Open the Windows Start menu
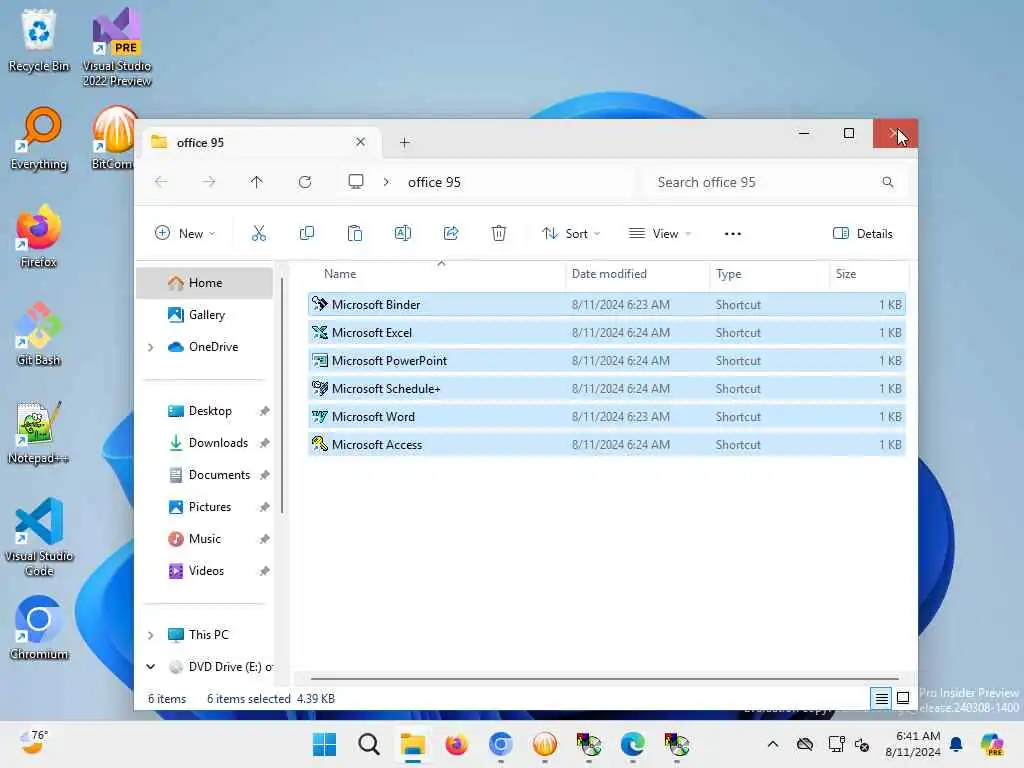Screen dimensions: 1024x768 coord(325,744)
